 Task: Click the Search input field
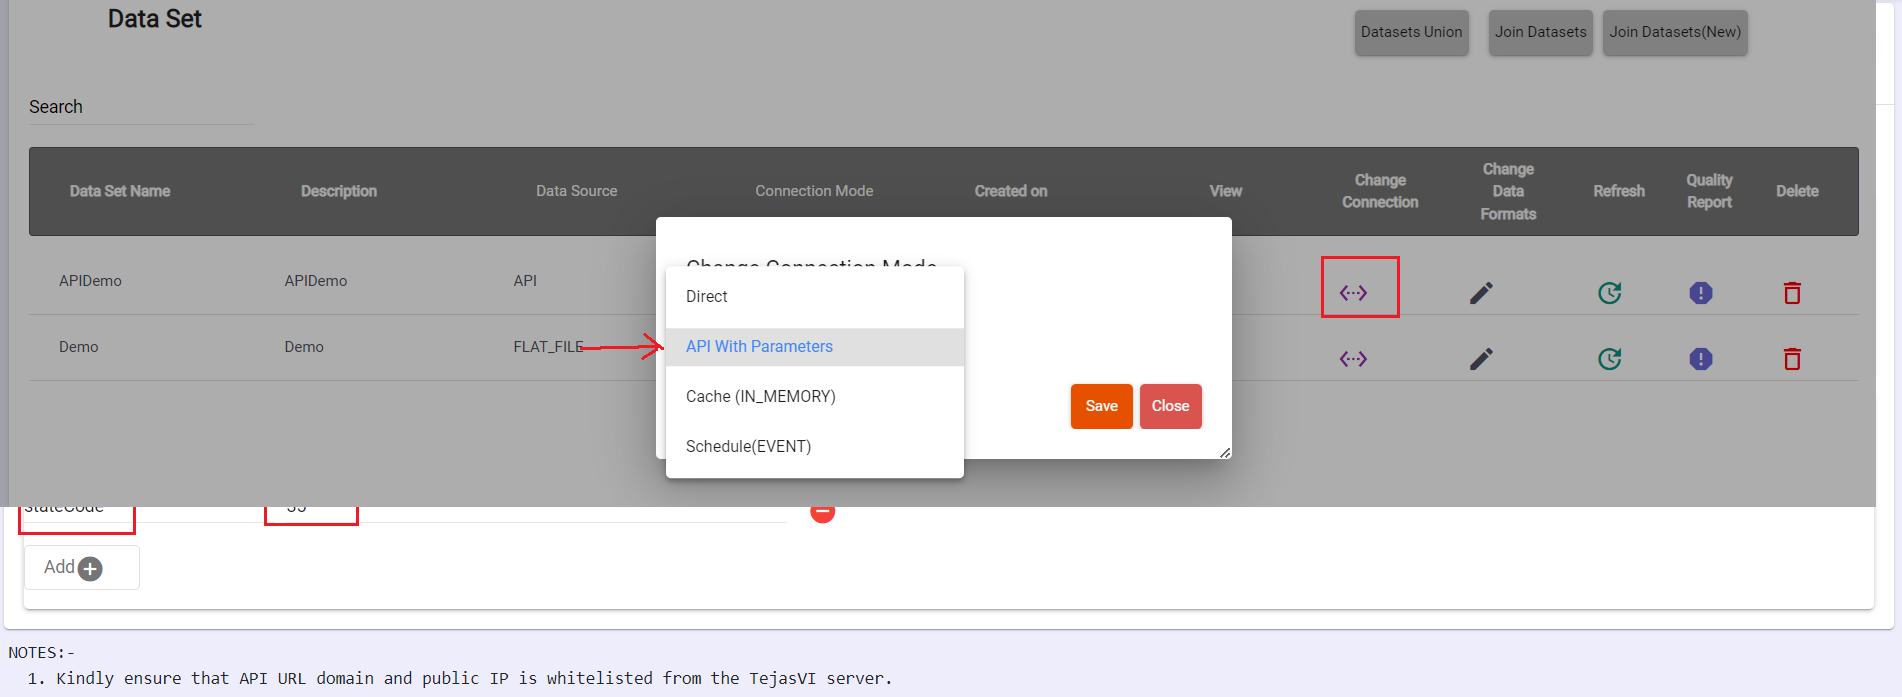(140, 108)
